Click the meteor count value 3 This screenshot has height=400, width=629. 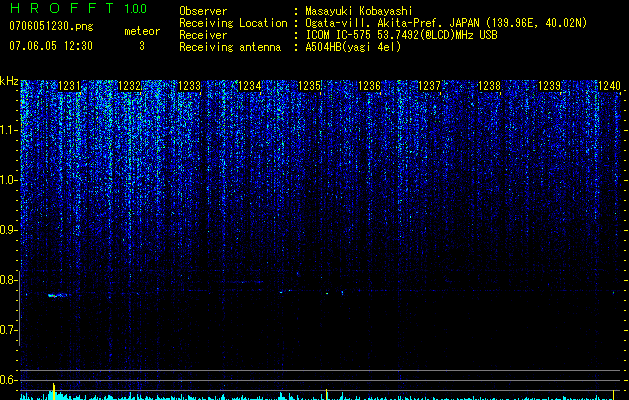click(x=142, y=46)
